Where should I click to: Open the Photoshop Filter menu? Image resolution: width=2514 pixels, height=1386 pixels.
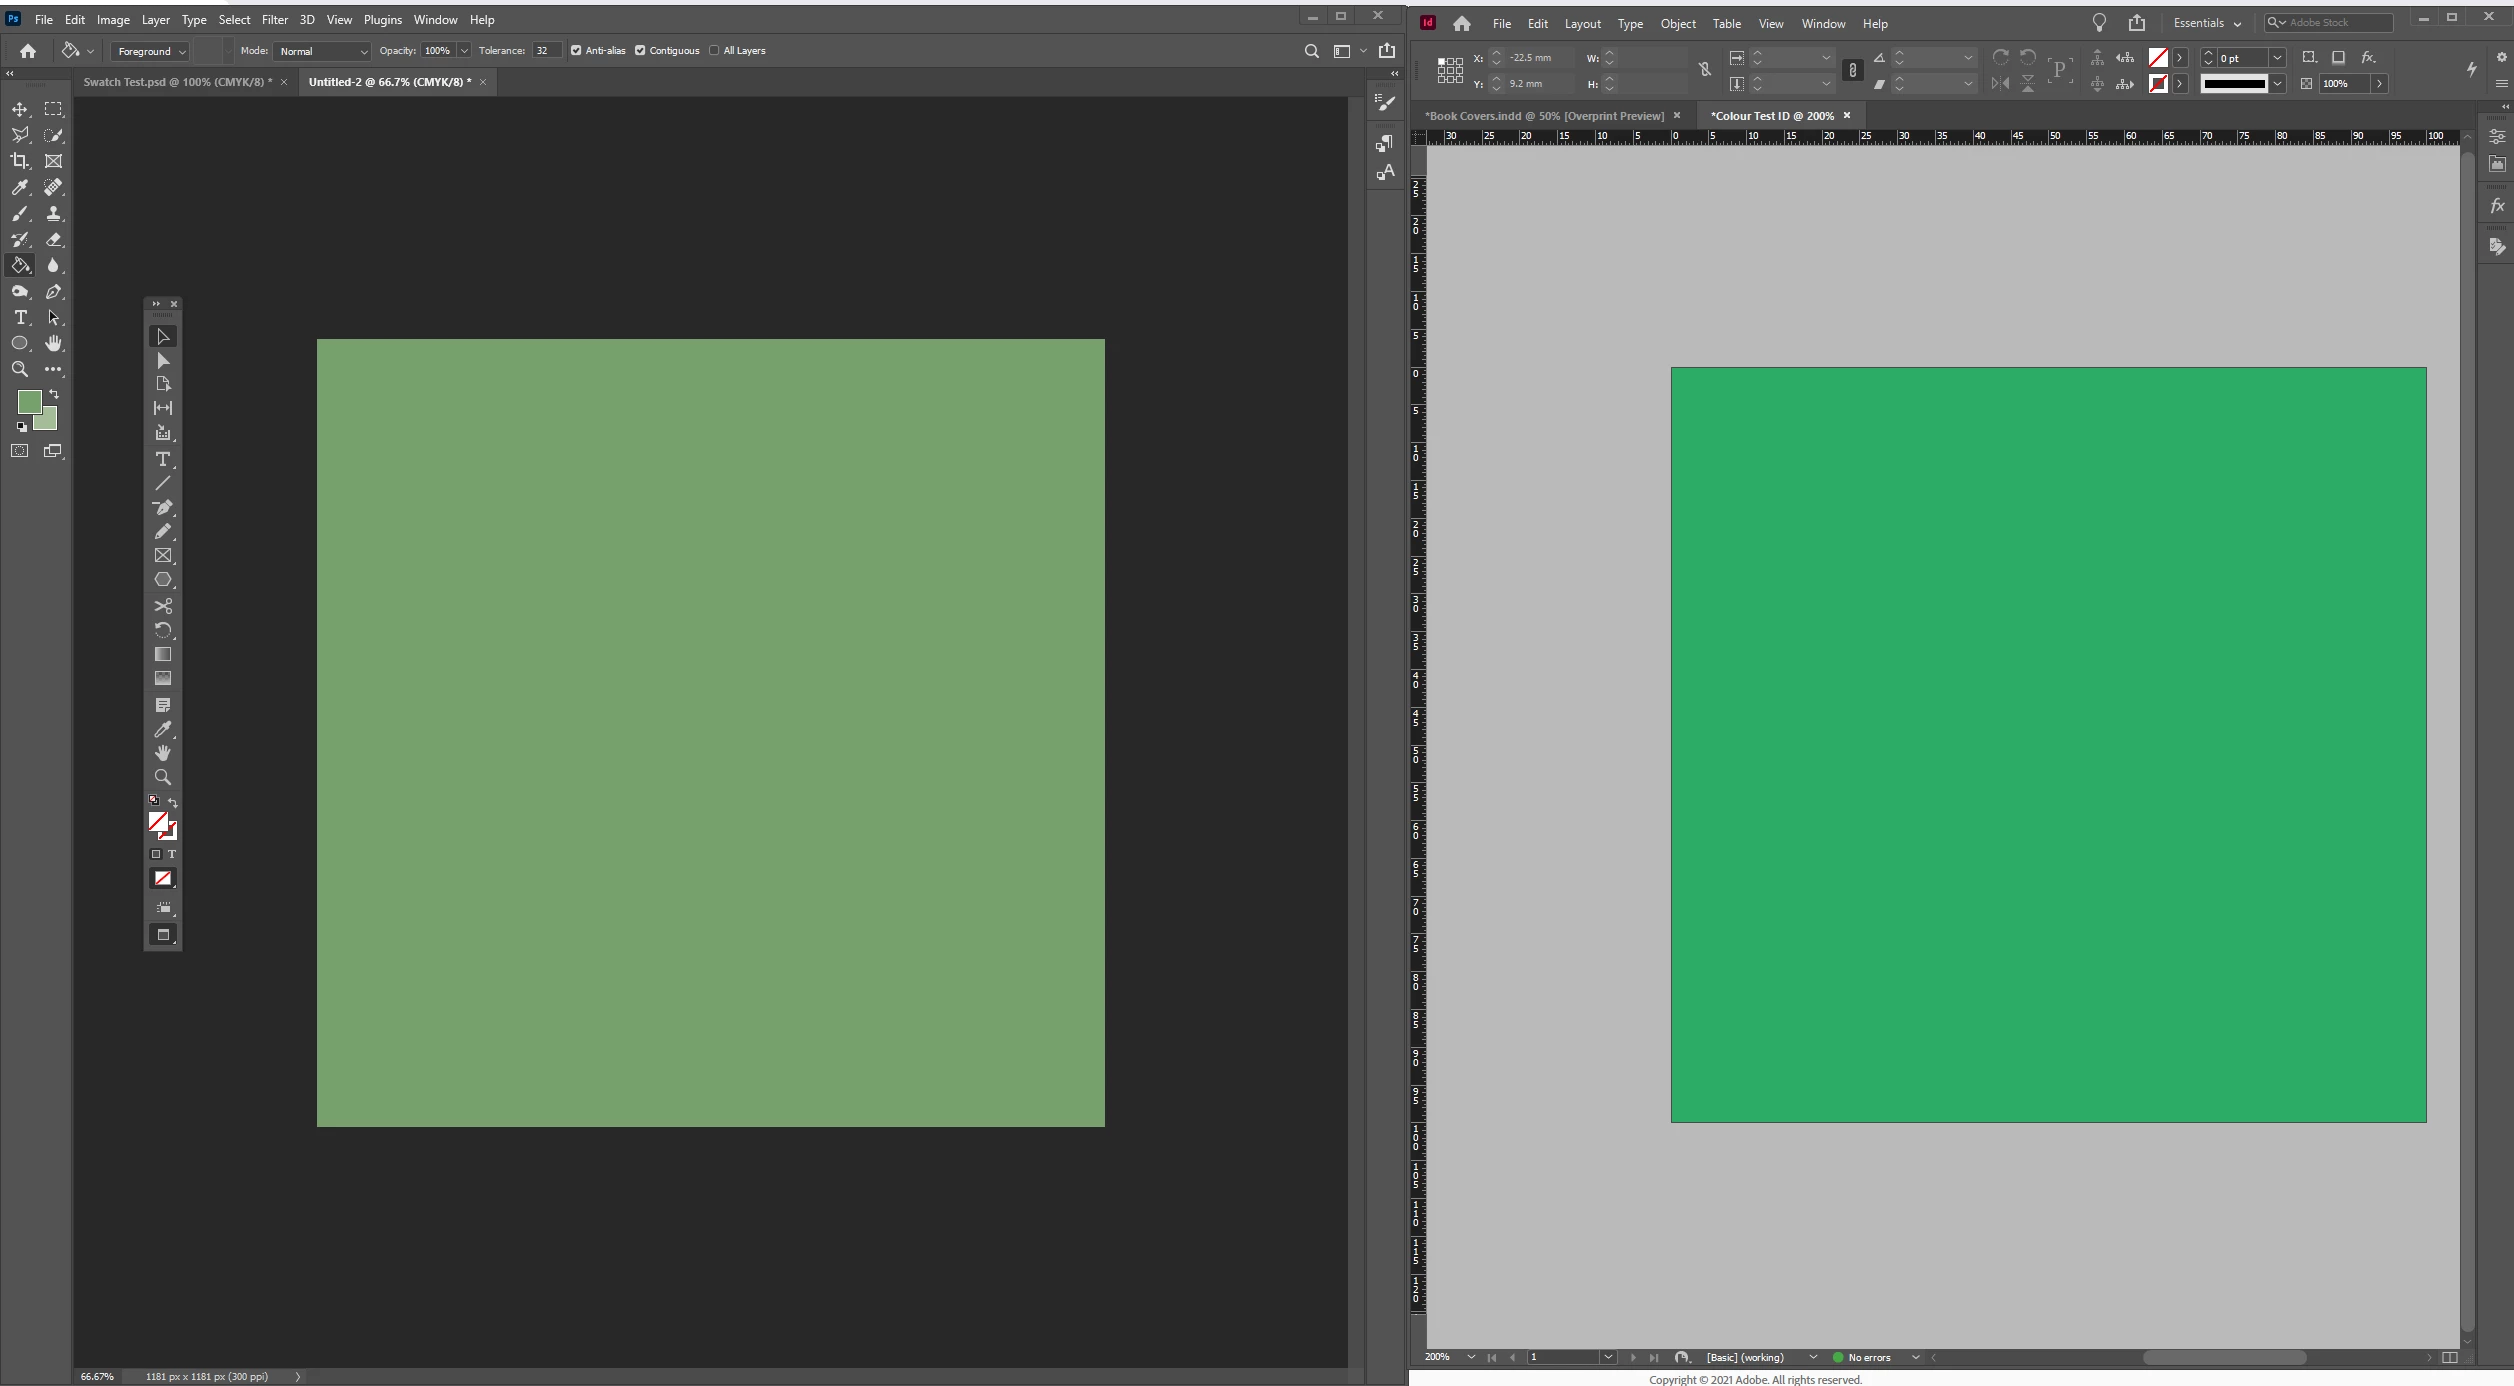(274, 20)
